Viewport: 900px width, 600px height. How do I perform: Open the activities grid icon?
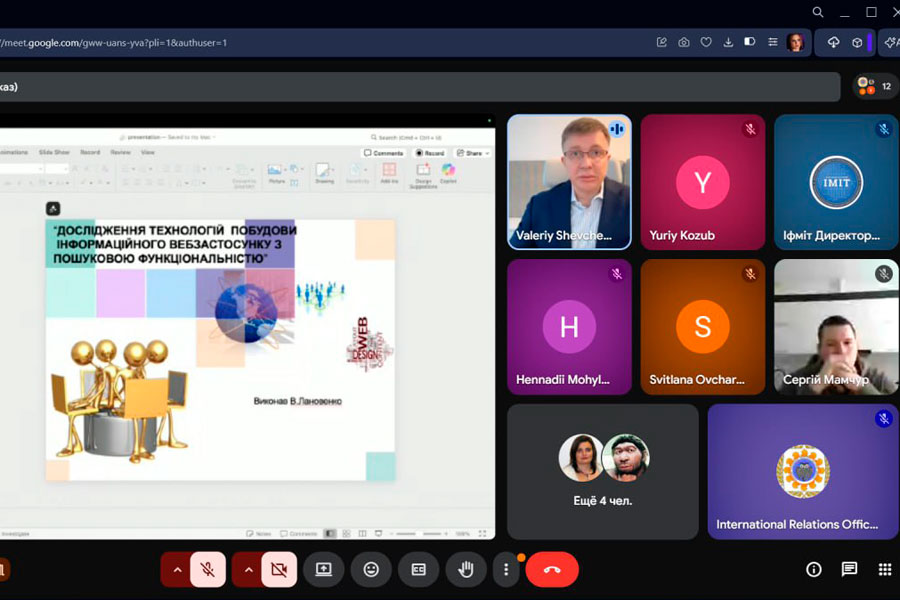point(884,569)
